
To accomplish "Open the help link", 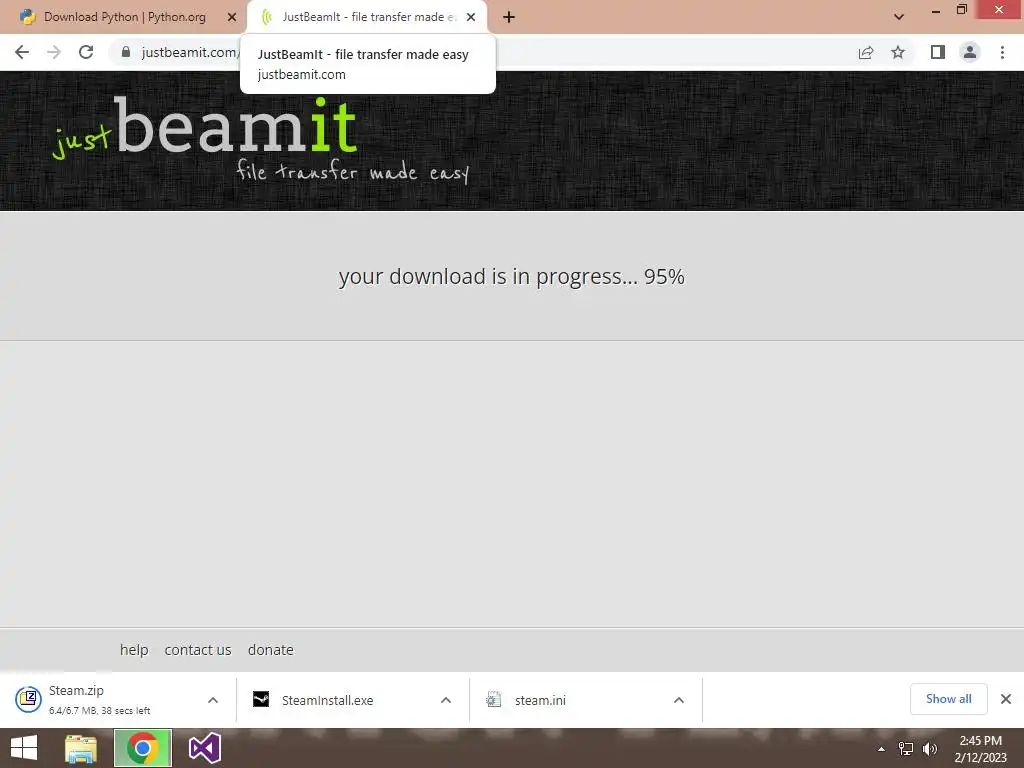I will tap(134, 650).
